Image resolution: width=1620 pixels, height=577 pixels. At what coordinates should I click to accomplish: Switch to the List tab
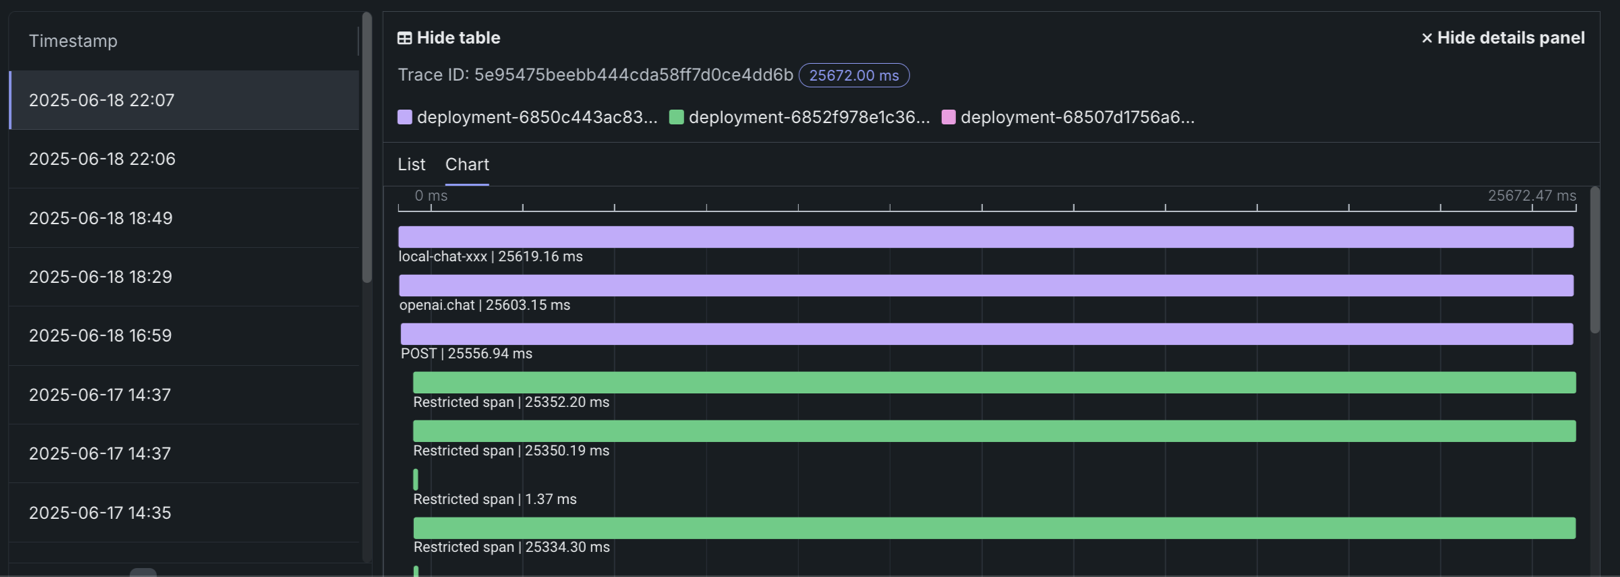tap(411, 164)
